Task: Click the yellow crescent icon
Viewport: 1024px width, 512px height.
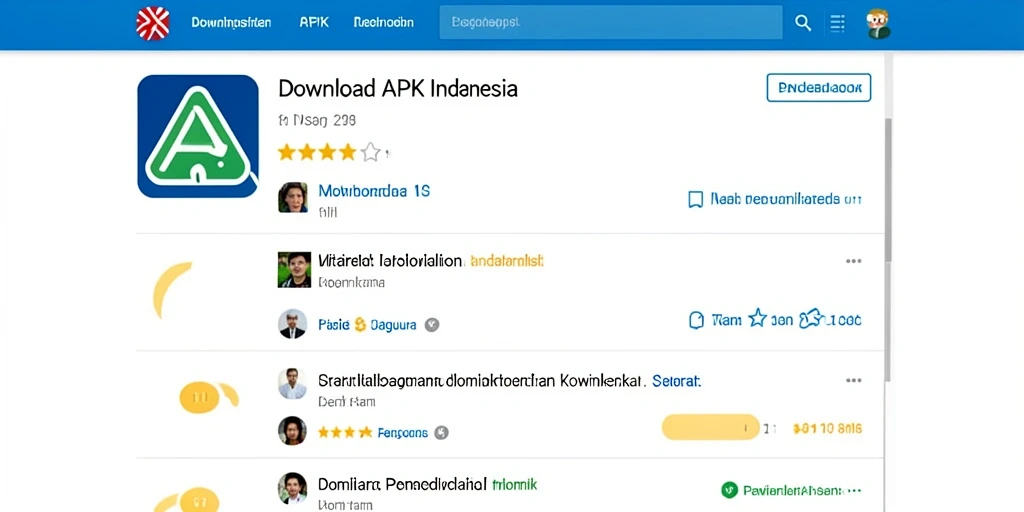Action: point(171,290)
